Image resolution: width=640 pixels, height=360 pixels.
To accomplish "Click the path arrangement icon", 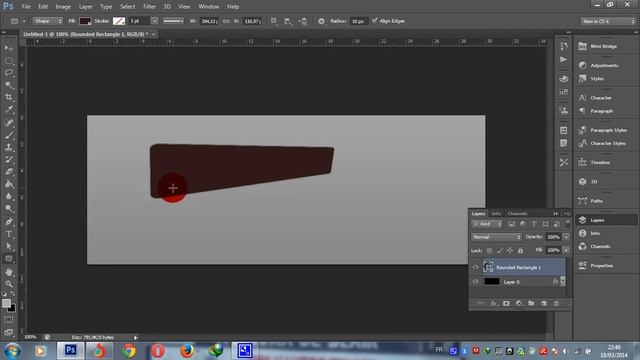I will 303,21.
